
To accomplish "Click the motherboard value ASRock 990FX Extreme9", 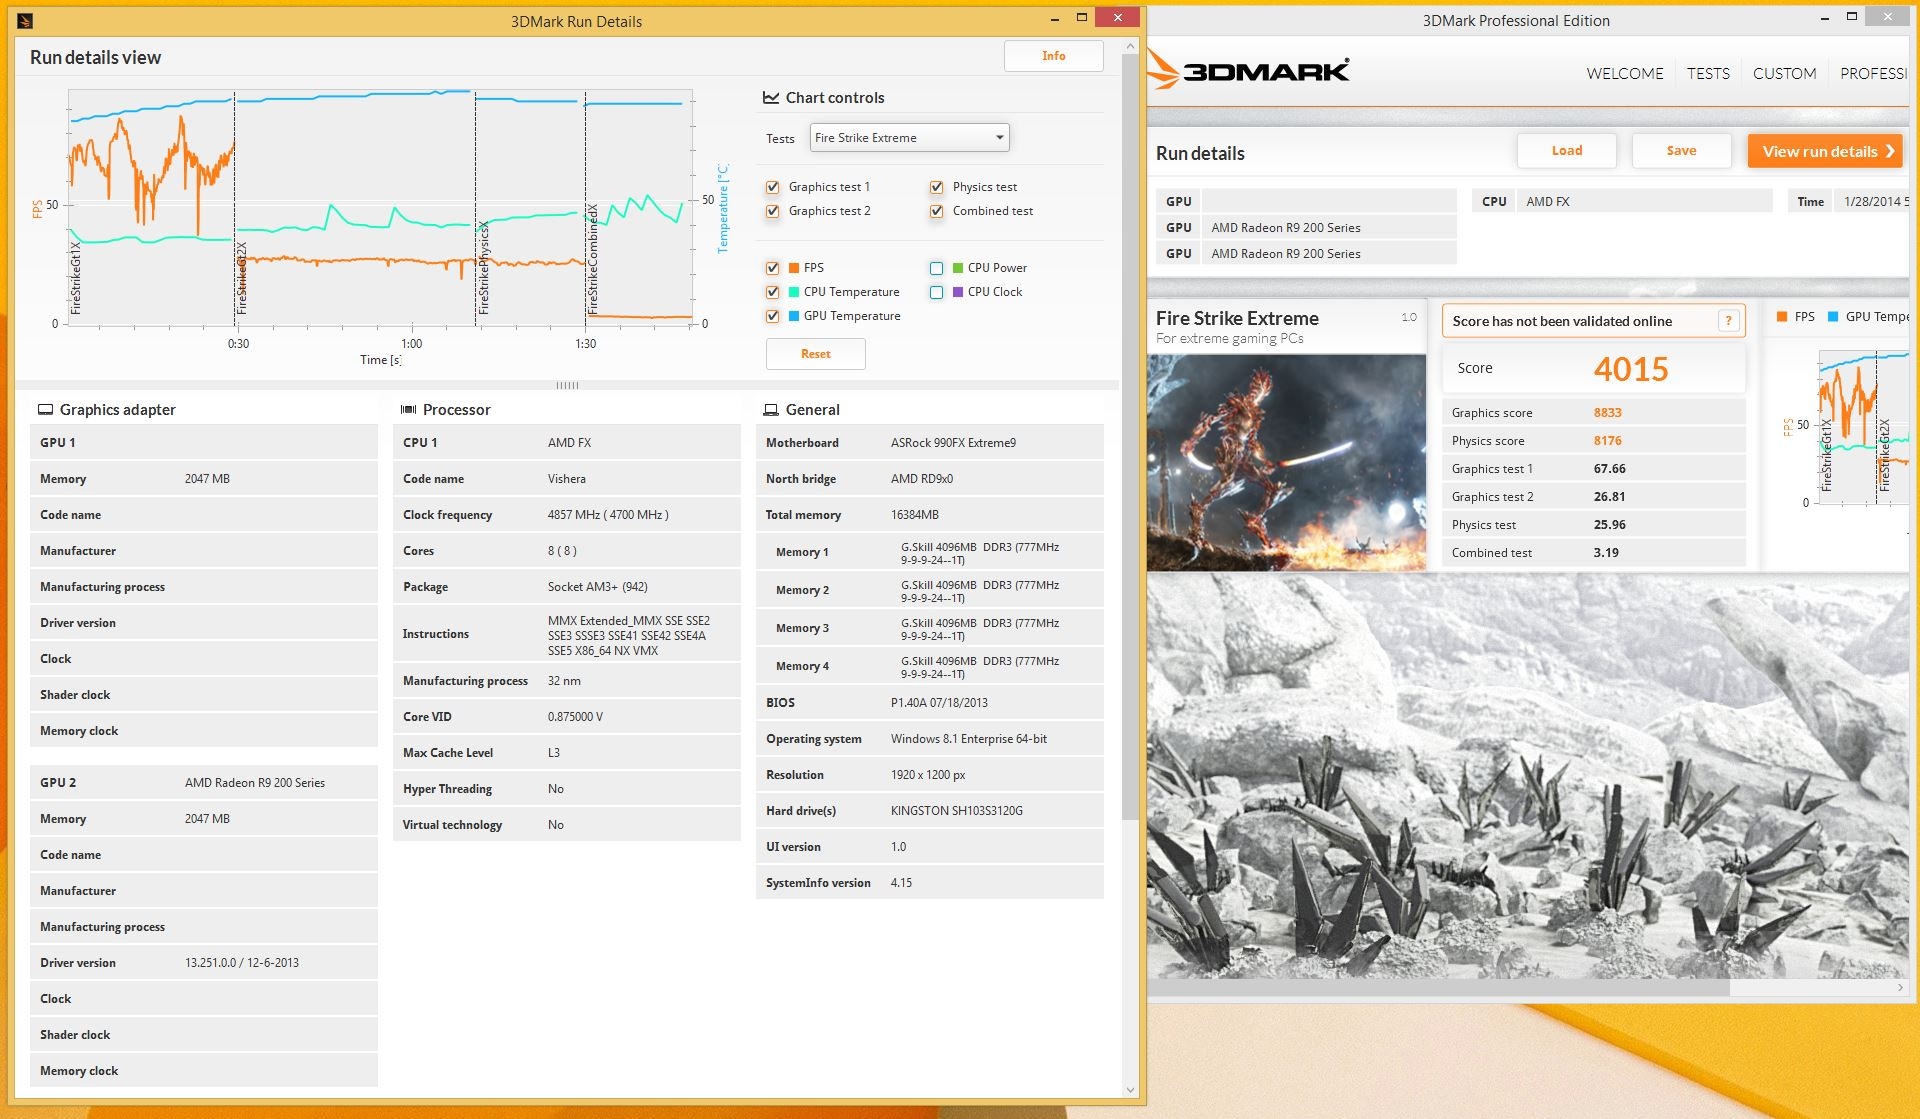I will tap(953, 443).
